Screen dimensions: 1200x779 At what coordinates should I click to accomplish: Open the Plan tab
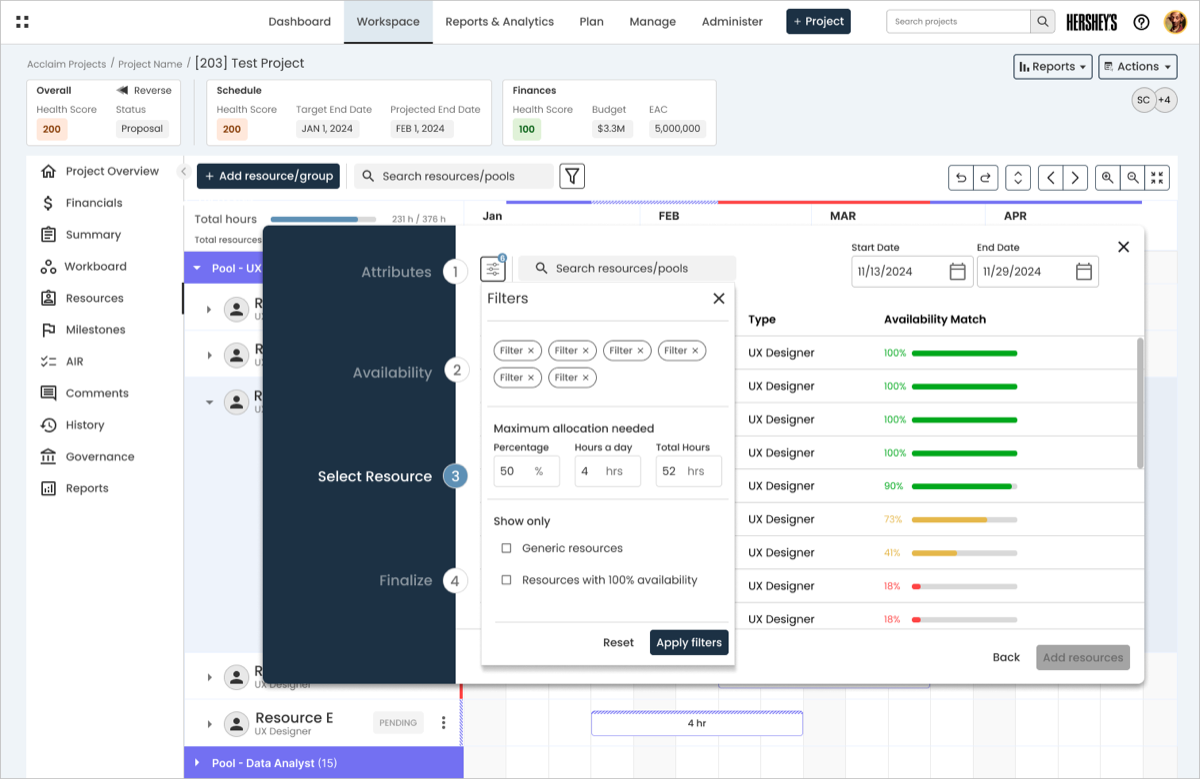[591, 21]
